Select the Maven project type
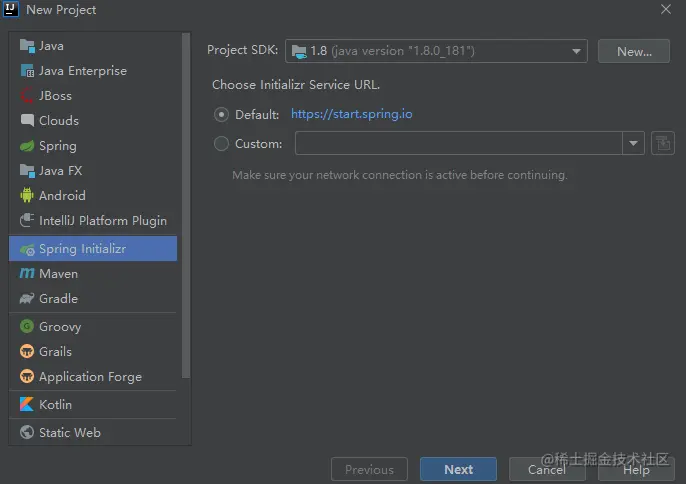The height and width of the screenshot is (484, 686). tap(93, 274)
